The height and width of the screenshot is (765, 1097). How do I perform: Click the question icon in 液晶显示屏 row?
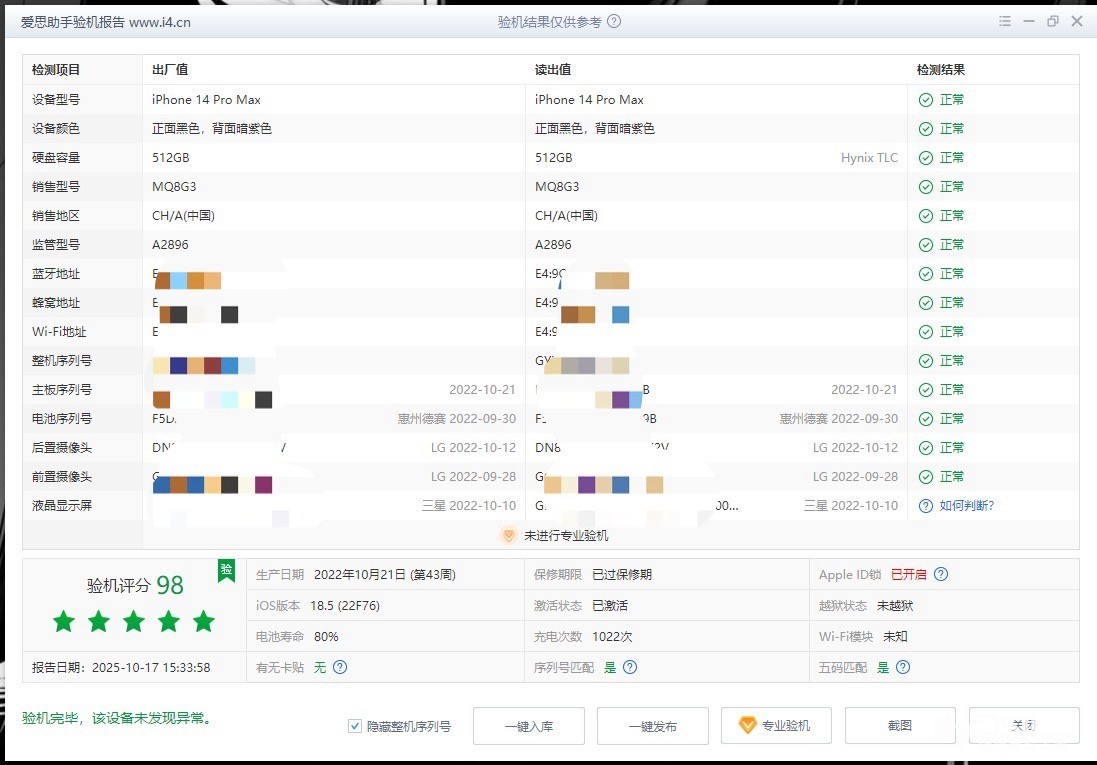[926, 506]
